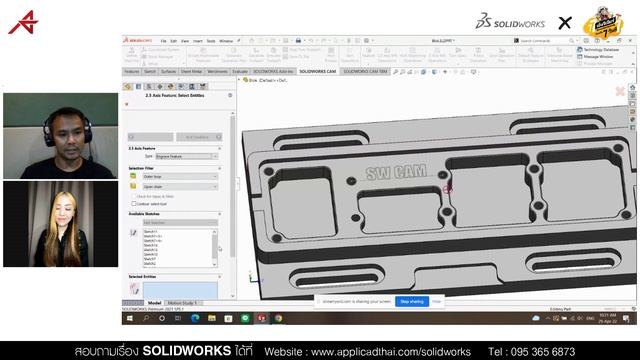Click Extract Machinable Features command
The height and width of the screenshot is (360, 640).
(203, 55)
